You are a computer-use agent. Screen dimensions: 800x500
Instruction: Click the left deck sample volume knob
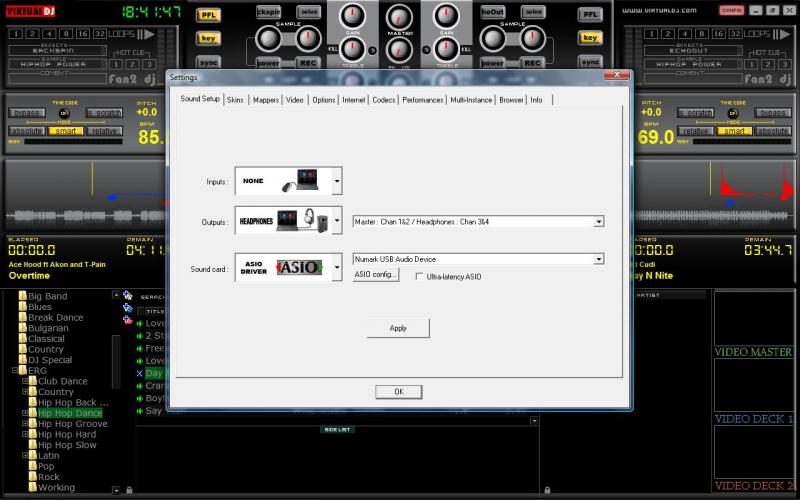[x=307, y=37]
